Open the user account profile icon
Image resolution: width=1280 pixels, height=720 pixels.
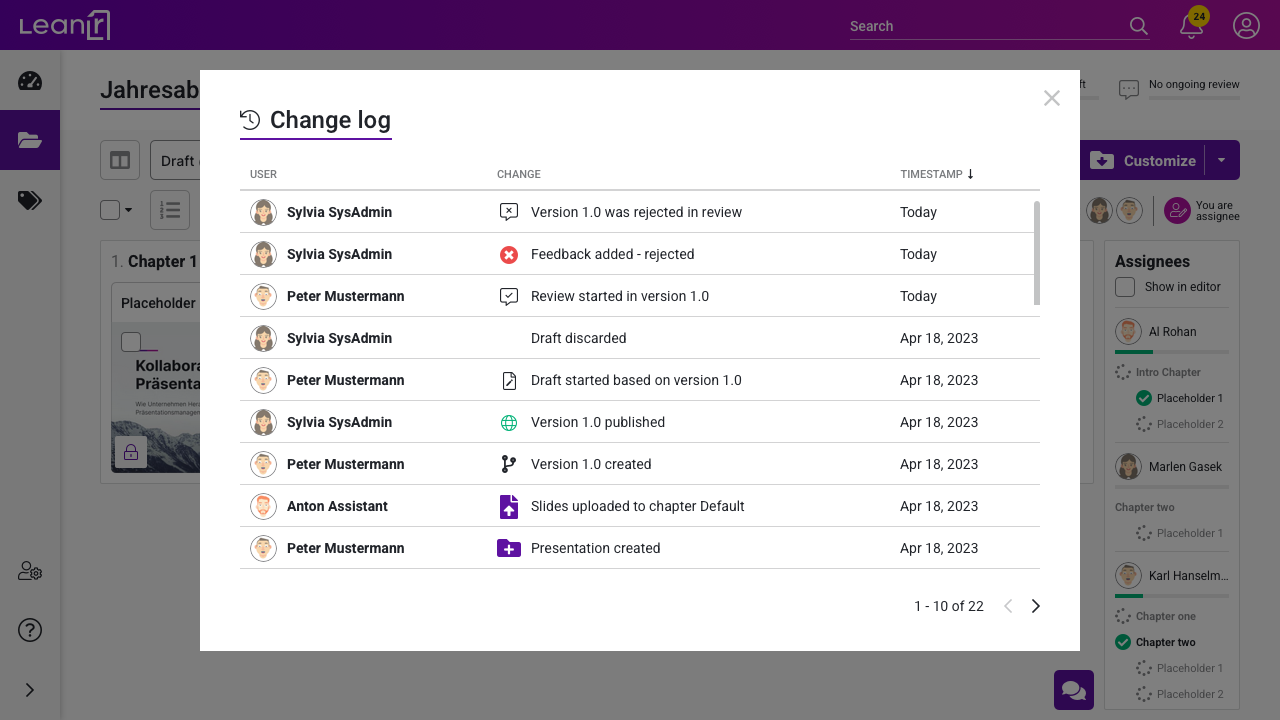click(1246, 26)
